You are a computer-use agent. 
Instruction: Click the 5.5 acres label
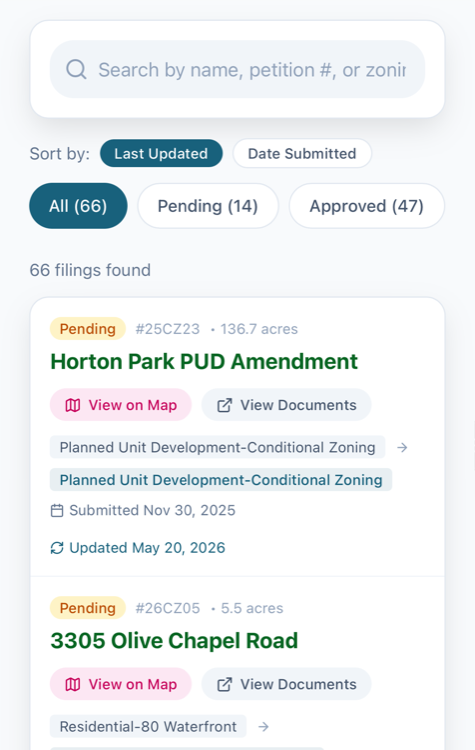[252, 608]
